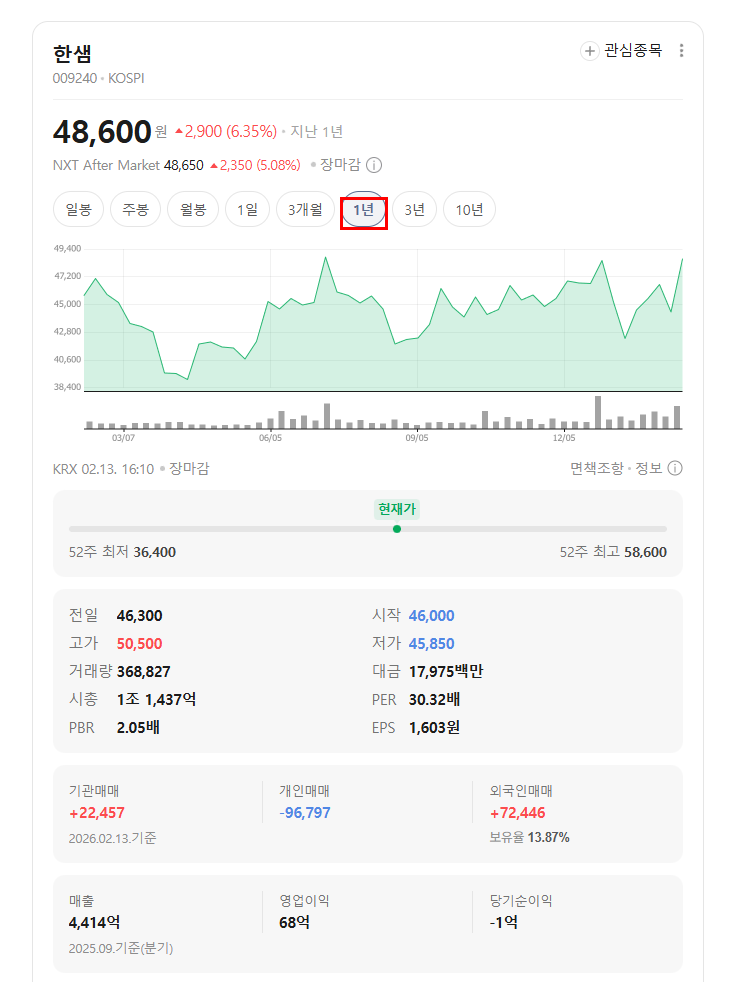Click the 당기순이익 value -1억
The image size is (739, 982).
click(x=504, y=923)
